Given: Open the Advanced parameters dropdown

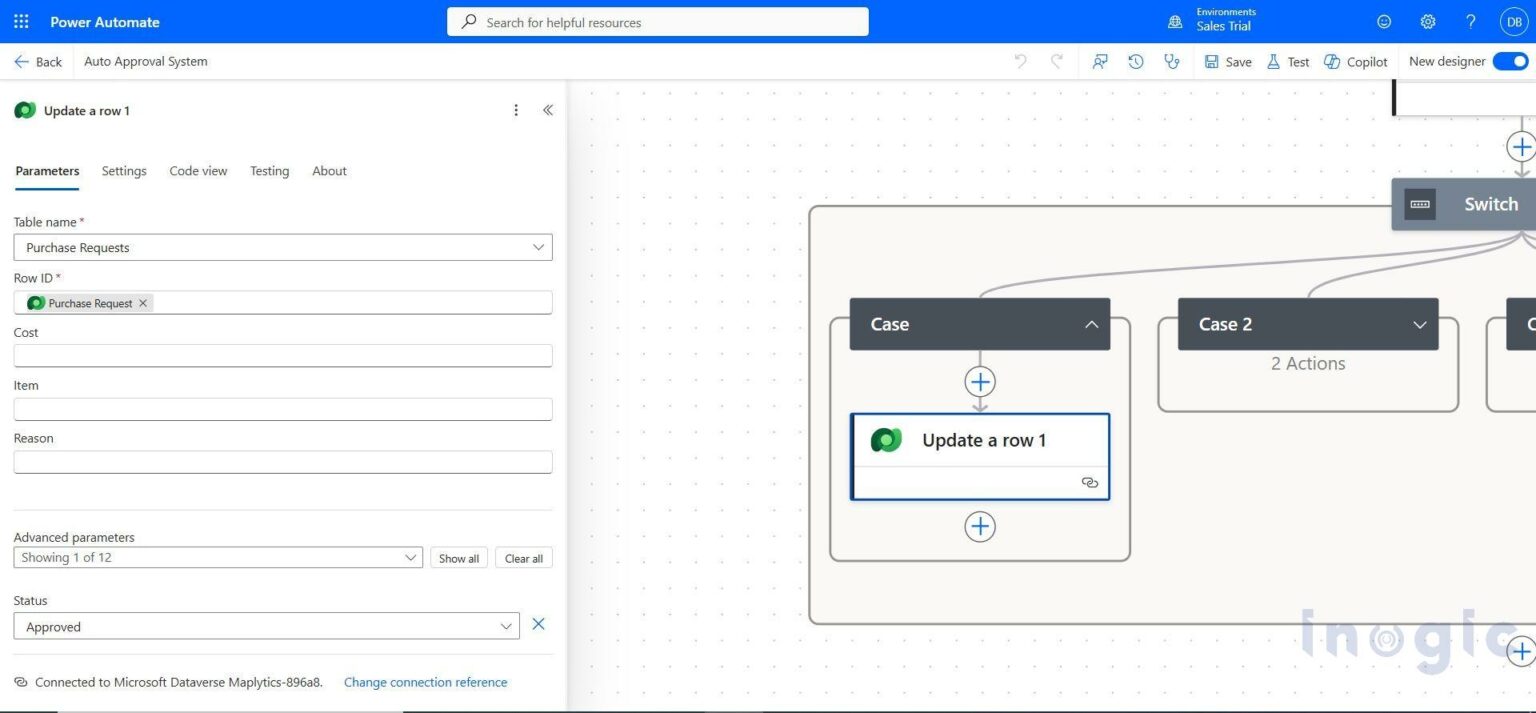Looking at the screenshot, I should point(218,557).
